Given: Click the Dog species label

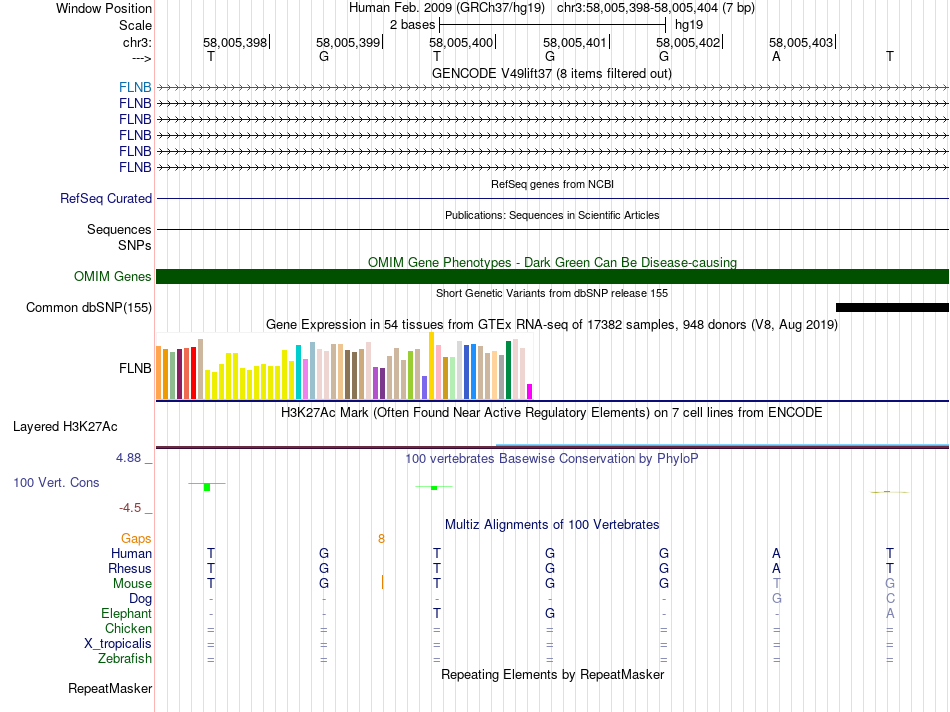Looking at the screenshot, I should [140, 599].
